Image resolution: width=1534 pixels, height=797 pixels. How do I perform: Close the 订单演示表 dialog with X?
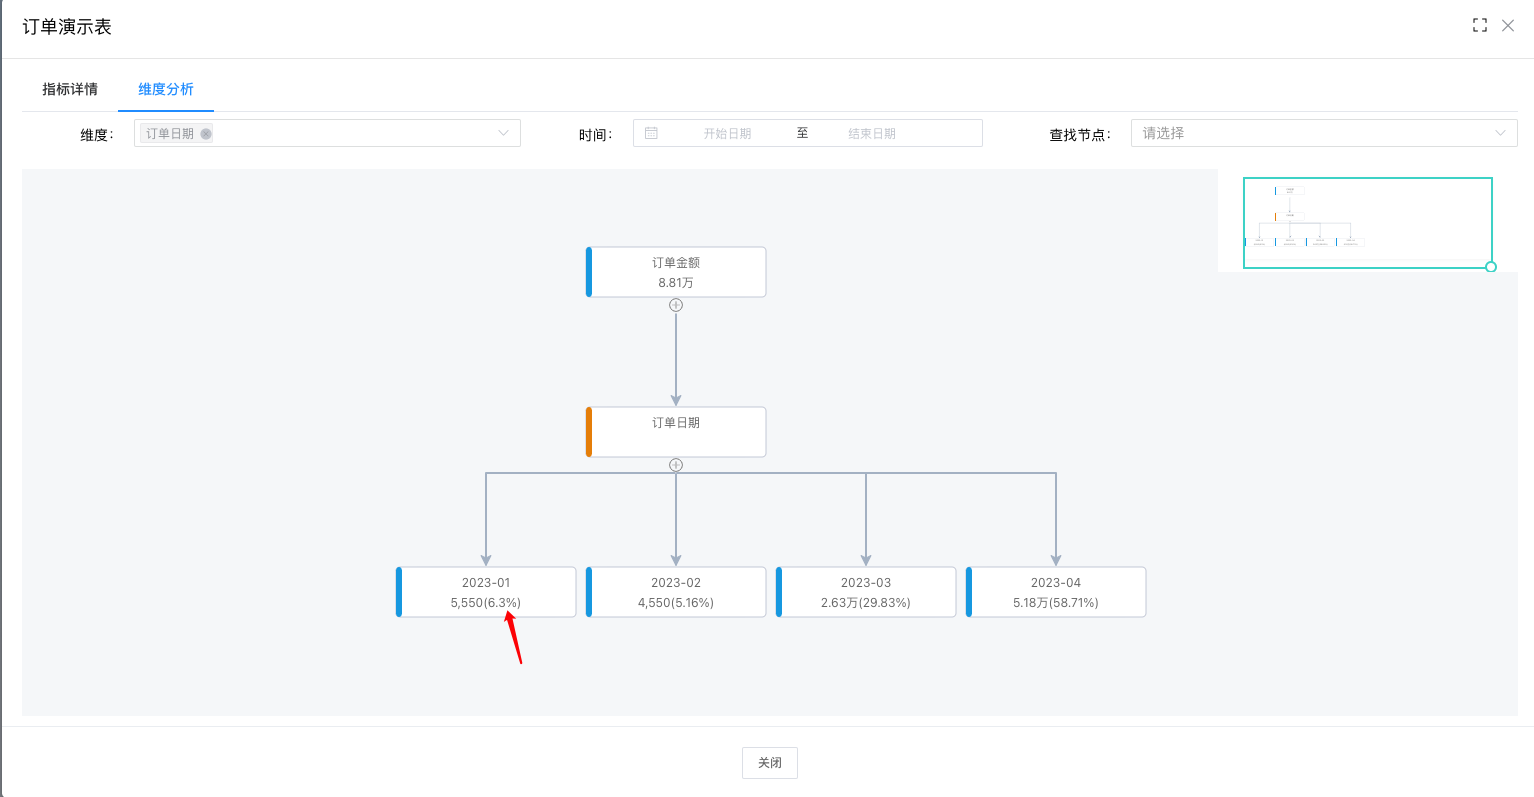(1508, 26)
